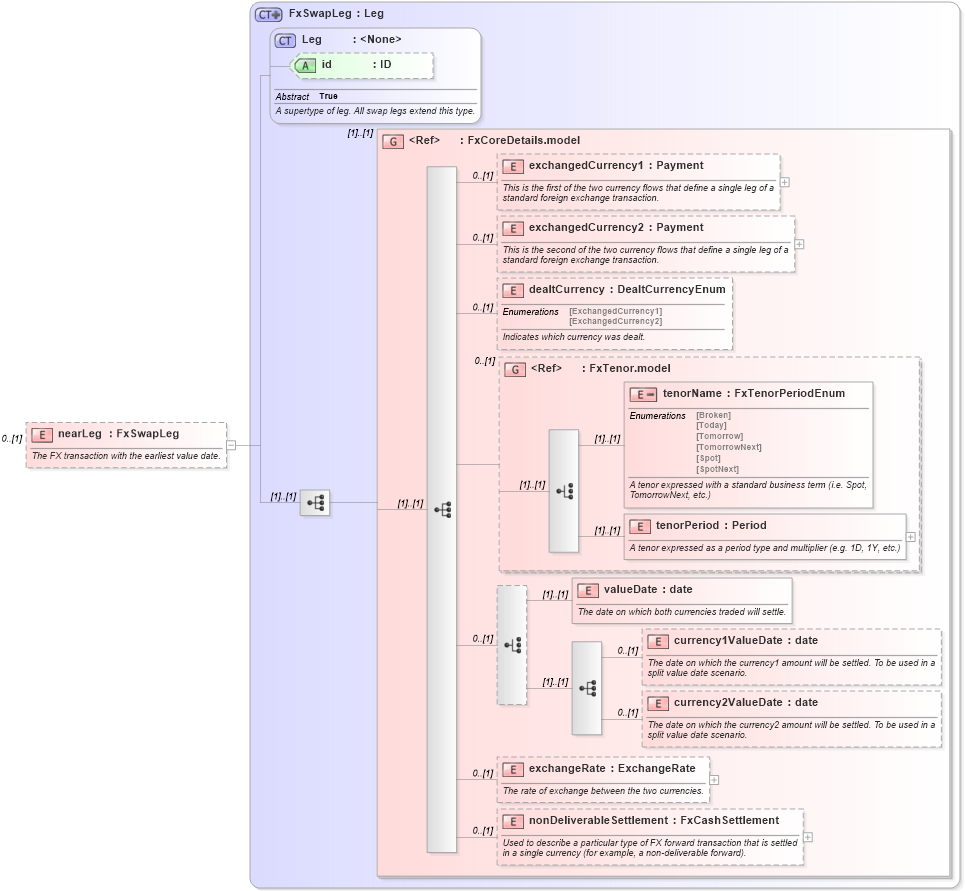Viewport: 965px width, 891px height.
Task: Click the dashed value date choice compositor
Action: click(x=512, y=645)
